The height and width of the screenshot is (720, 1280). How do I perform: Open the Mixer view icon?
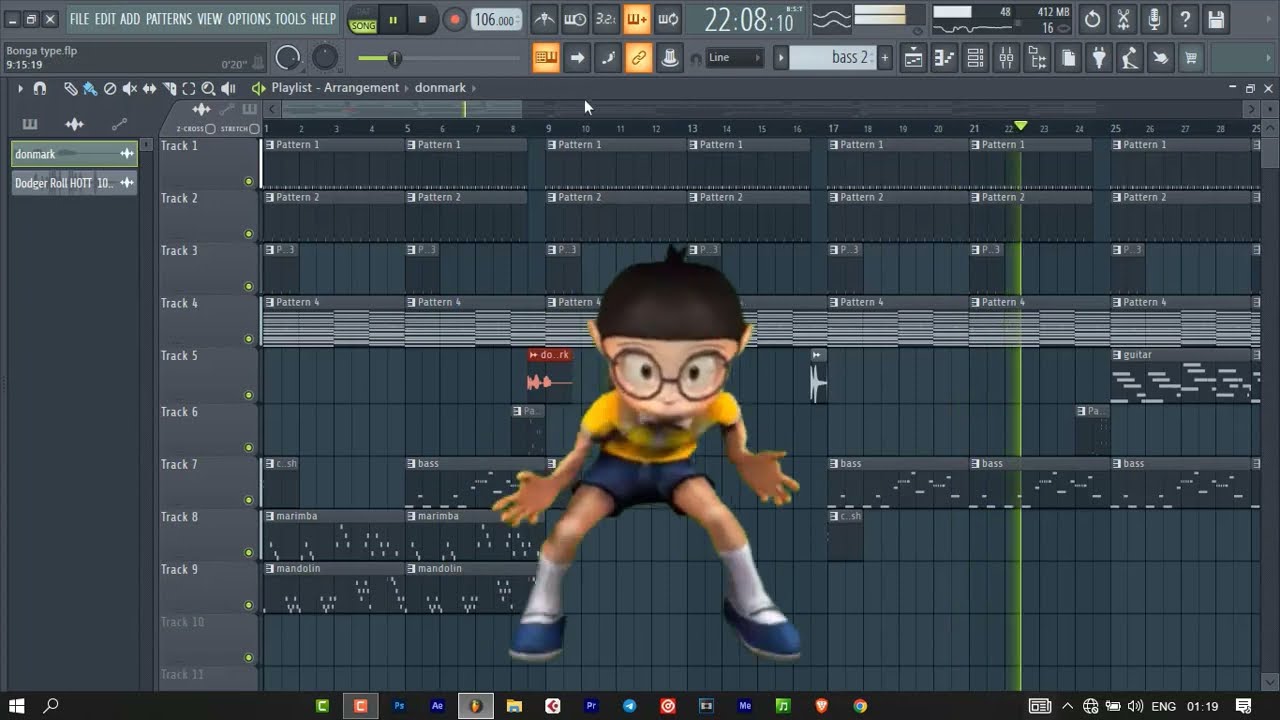point(1006,58)
